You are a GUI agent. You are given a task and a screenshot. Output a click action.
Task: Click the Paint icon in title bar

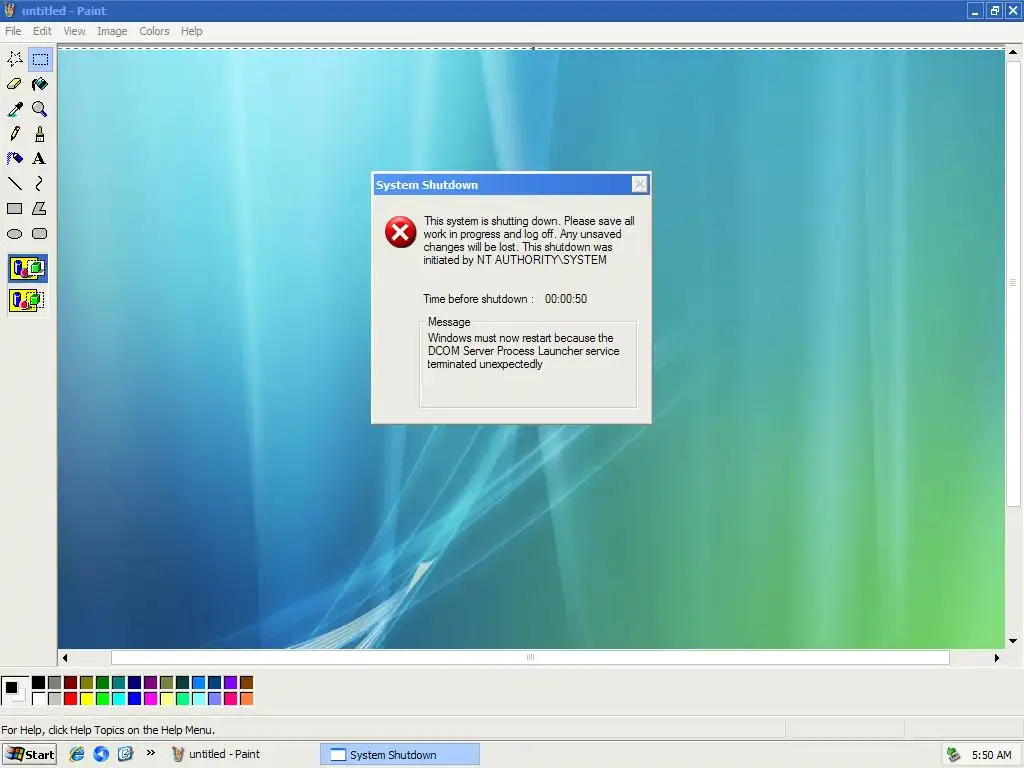coord(10,10)
